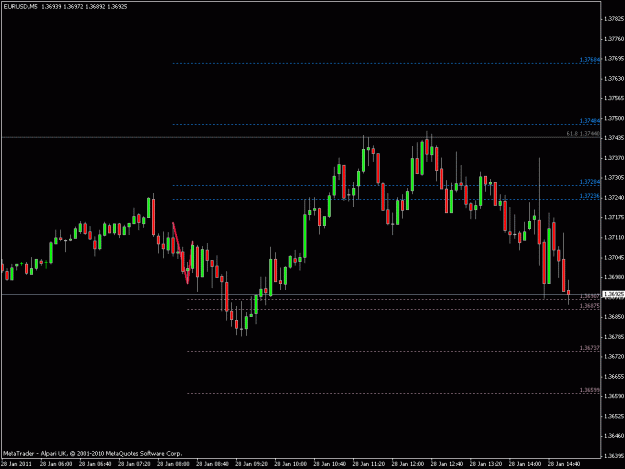Click the 1.36785 price scale label
This screenshot has width=625, height=469.
tap(614, 337)
